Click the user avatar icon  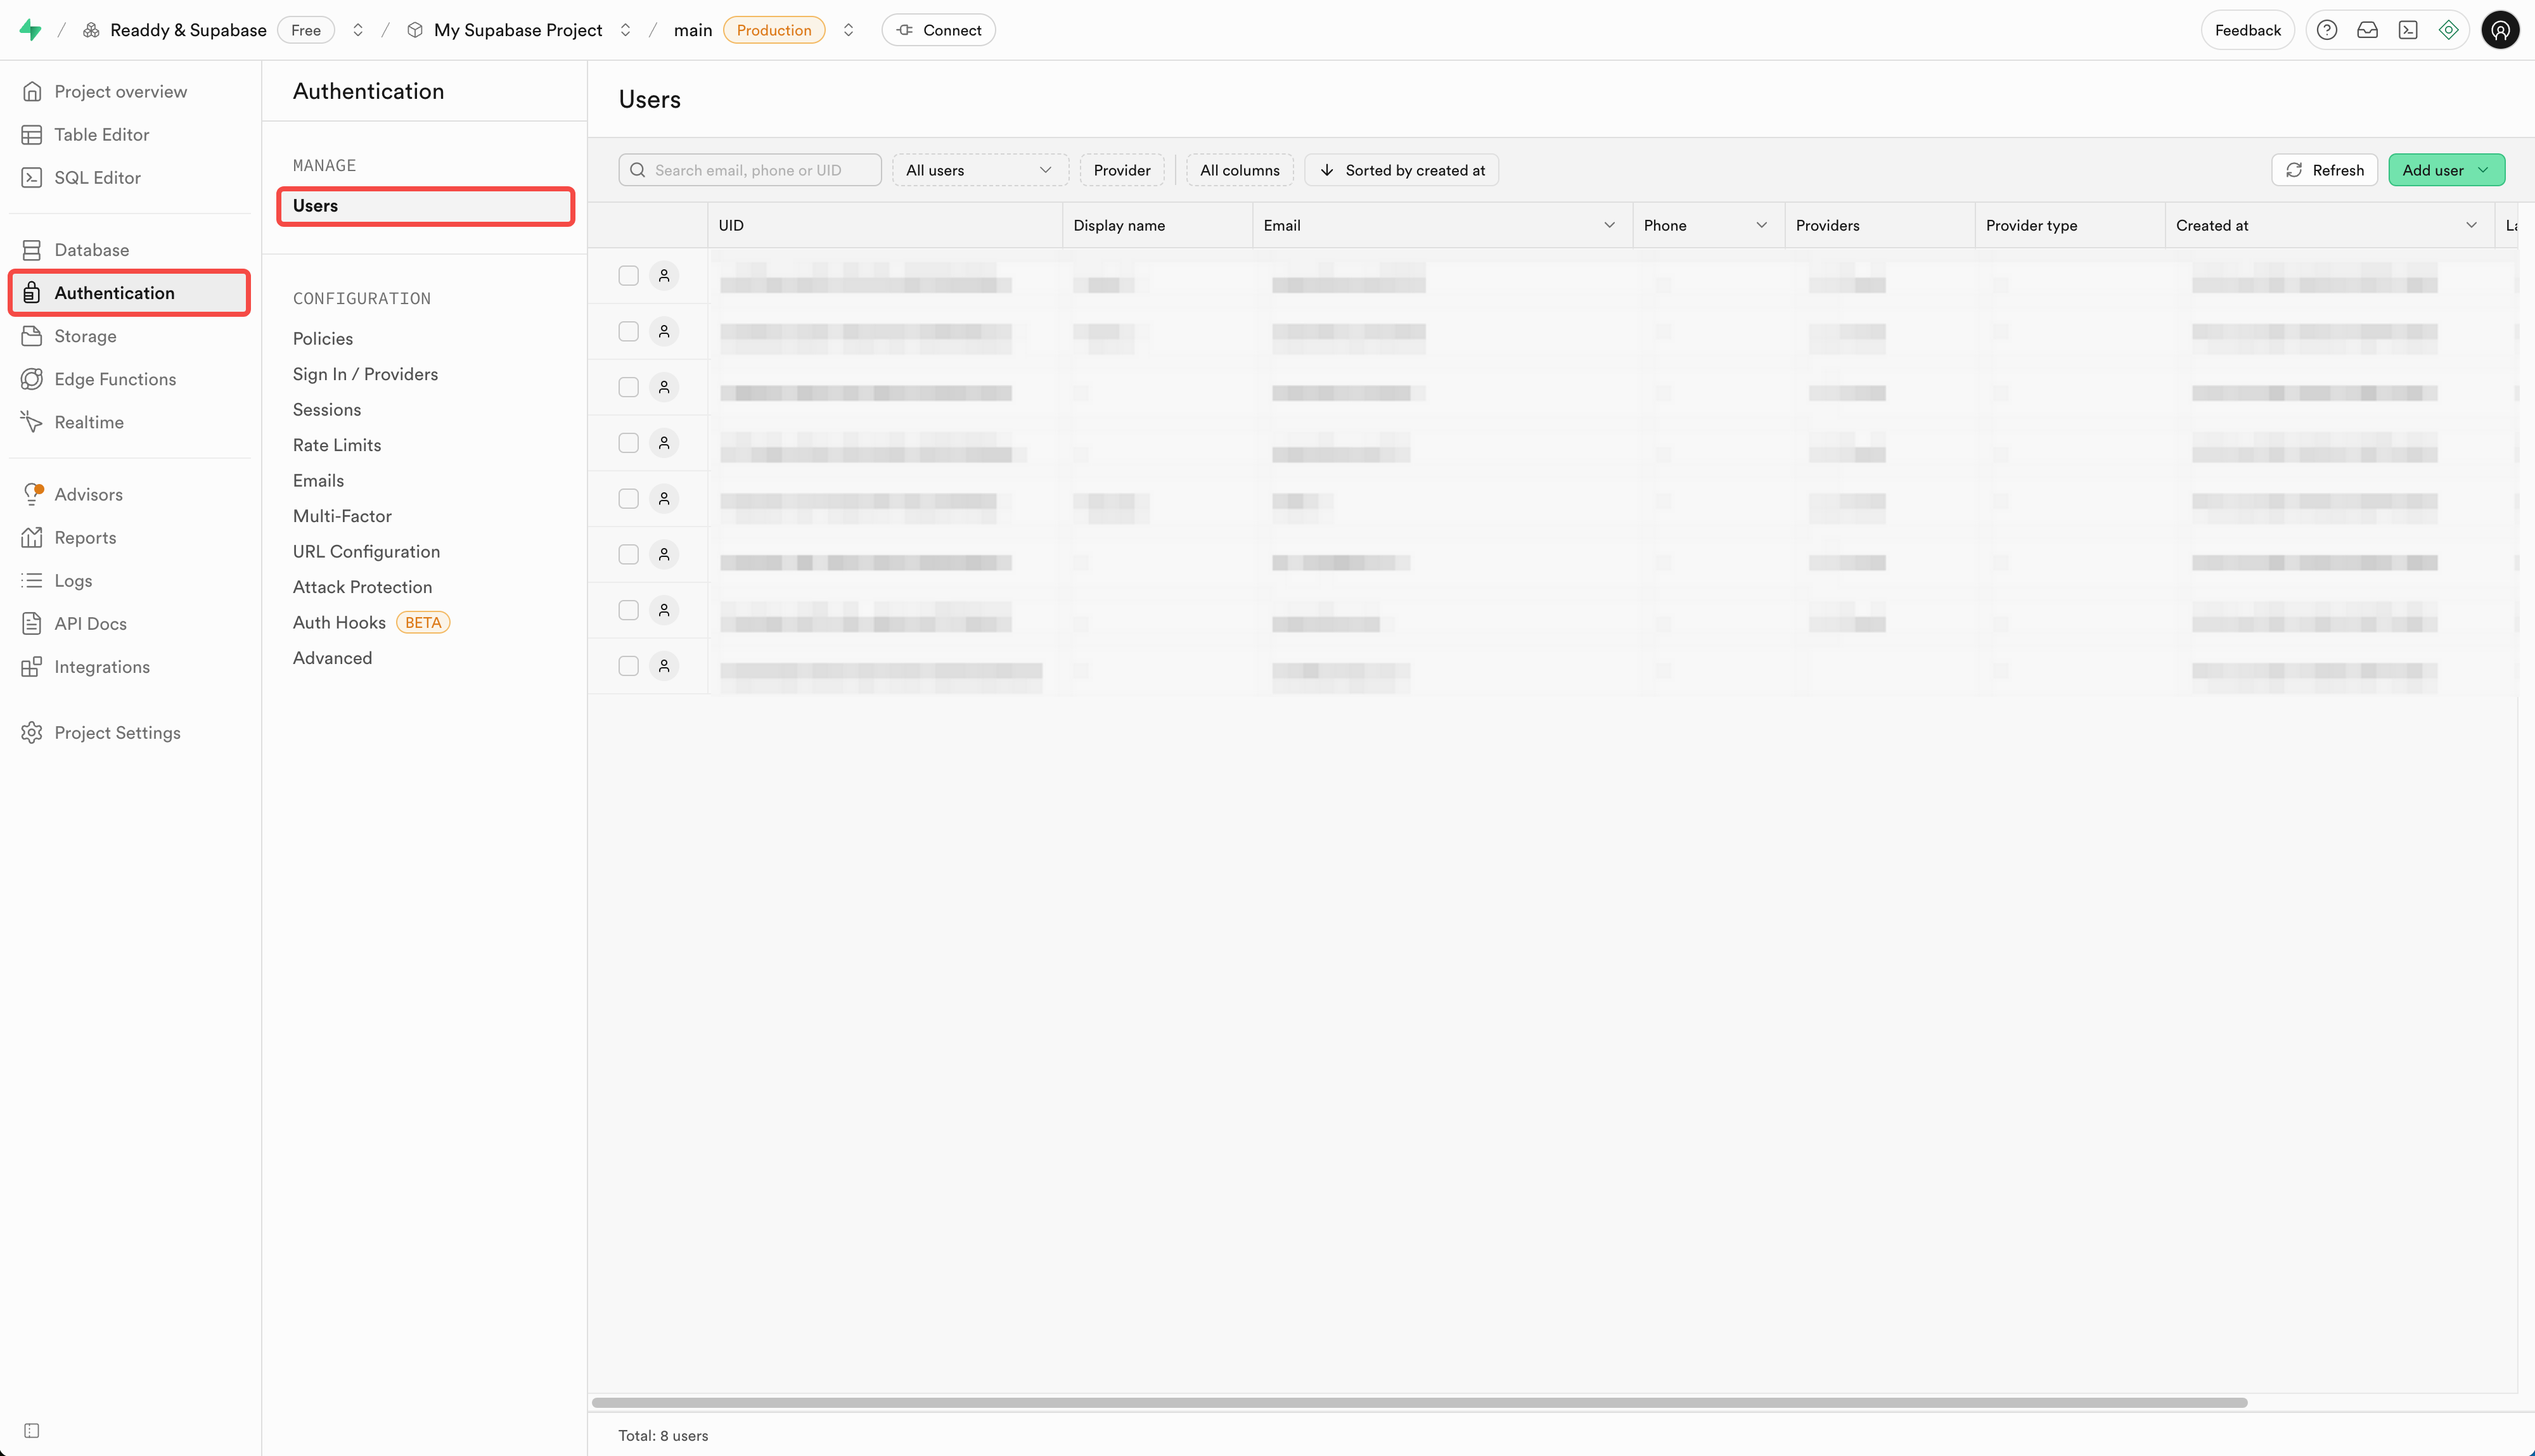[x=2500, y=30]
